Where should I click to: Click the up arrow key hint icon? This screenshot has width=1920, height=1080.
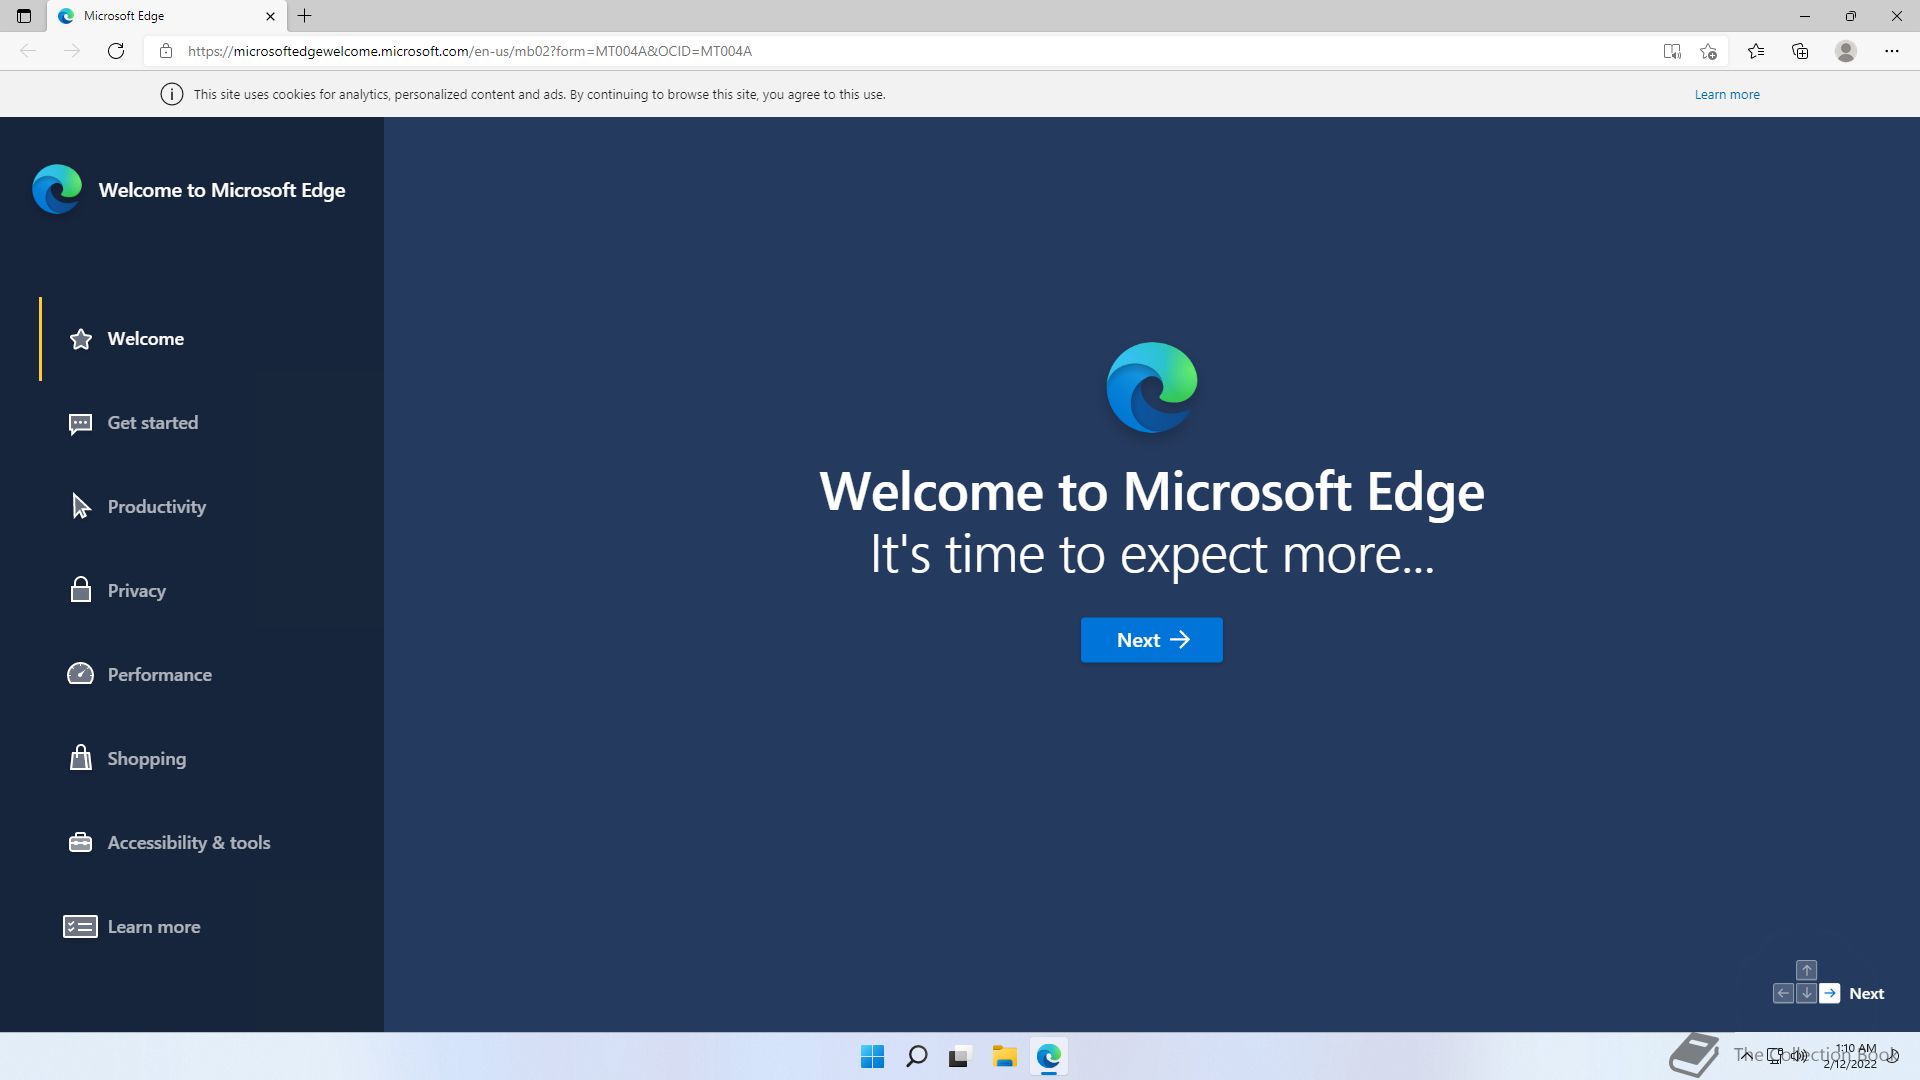coord(1806,970)
